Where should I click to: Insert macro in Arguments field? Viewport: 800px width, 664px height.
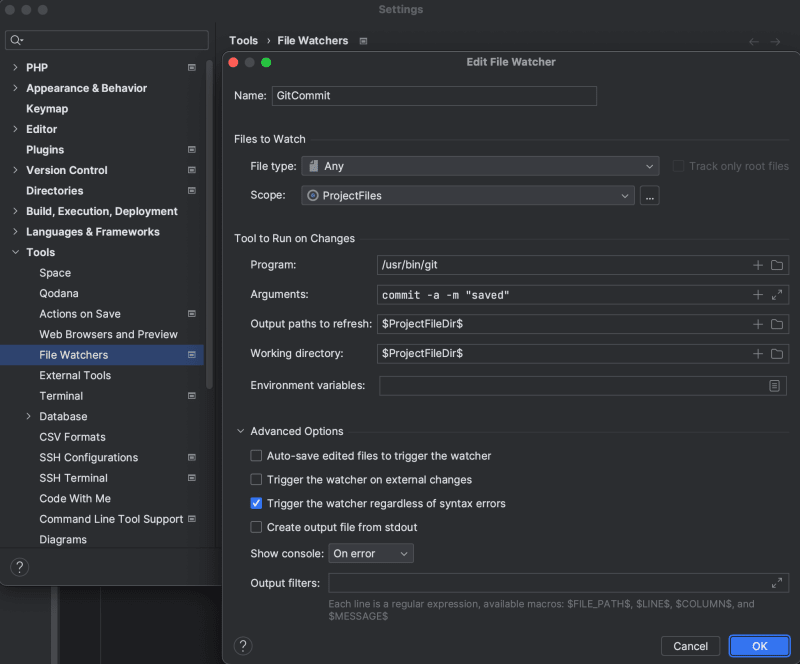pos(758,294)
